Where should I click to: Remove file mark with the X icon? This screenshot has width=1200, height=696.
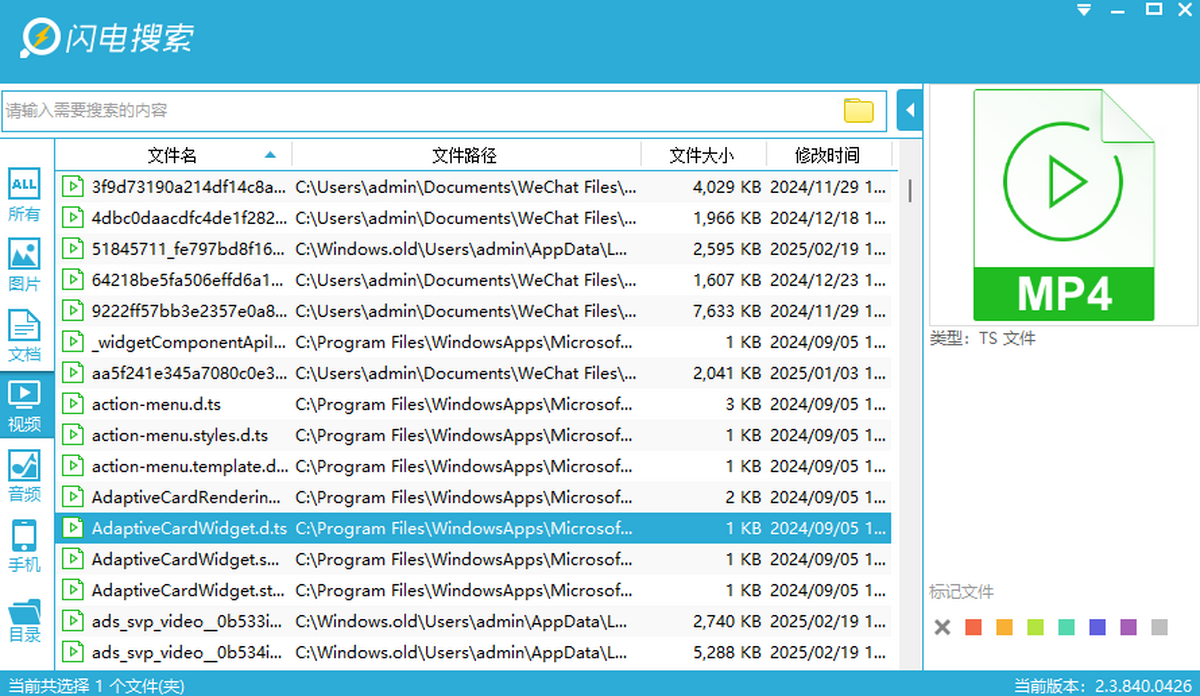coord(942,628)
